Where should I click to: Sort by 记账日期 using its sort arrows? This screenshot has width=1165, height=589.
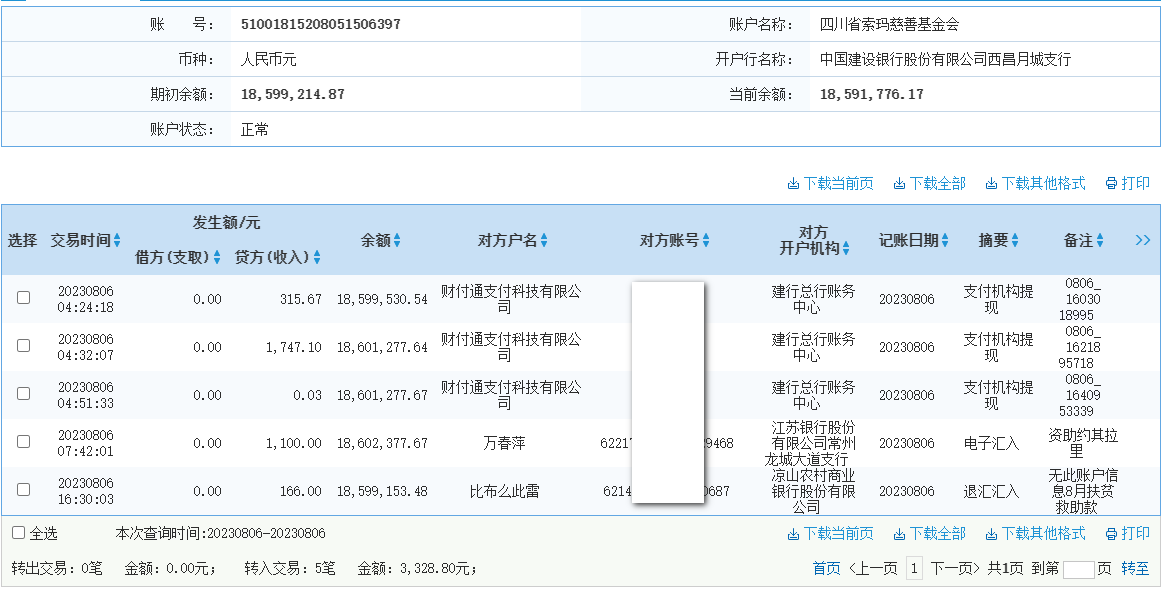click(945, 241)
